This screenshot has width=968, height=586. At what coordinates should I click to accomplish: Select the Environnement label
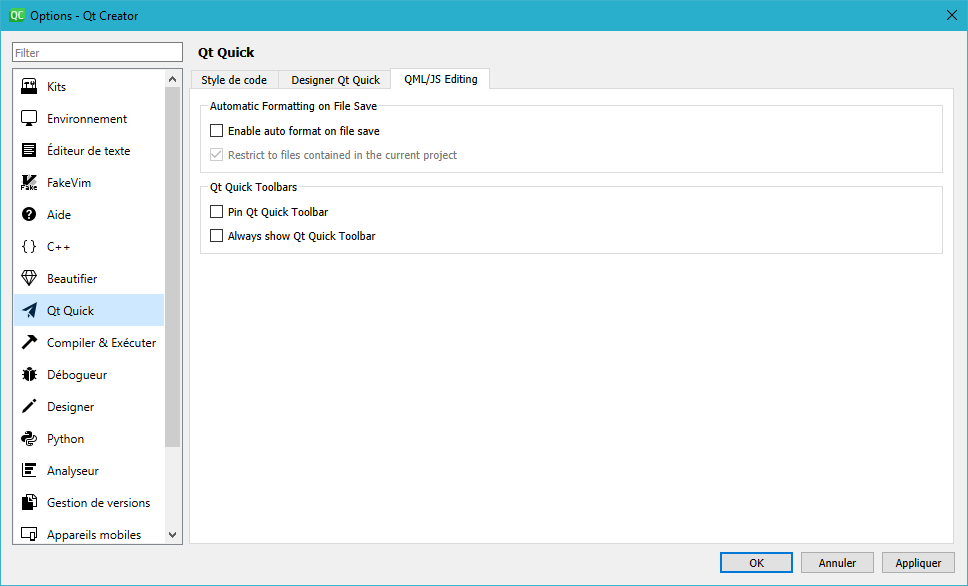[x=87, y=119]
